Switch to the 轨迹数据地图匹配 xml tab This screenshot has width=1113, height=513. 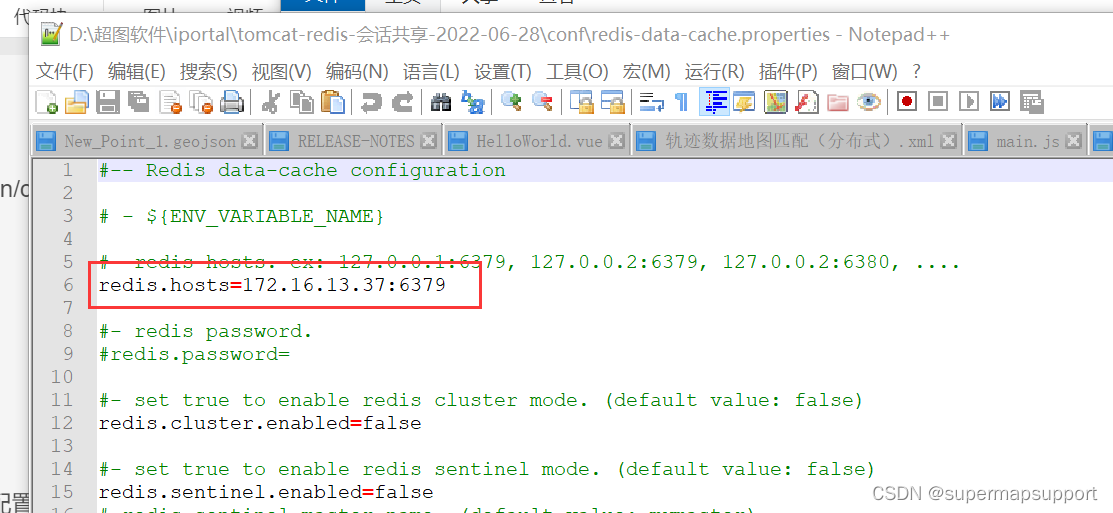(x=796, y=140)
